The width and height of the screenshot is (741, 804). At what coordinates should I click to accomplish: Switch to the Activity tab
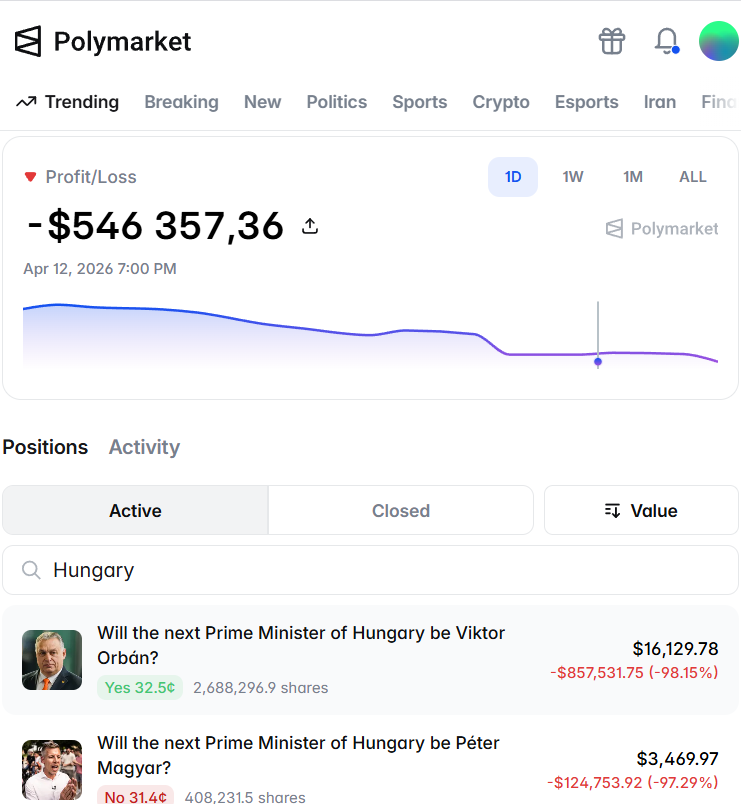(x=144, y=447)
